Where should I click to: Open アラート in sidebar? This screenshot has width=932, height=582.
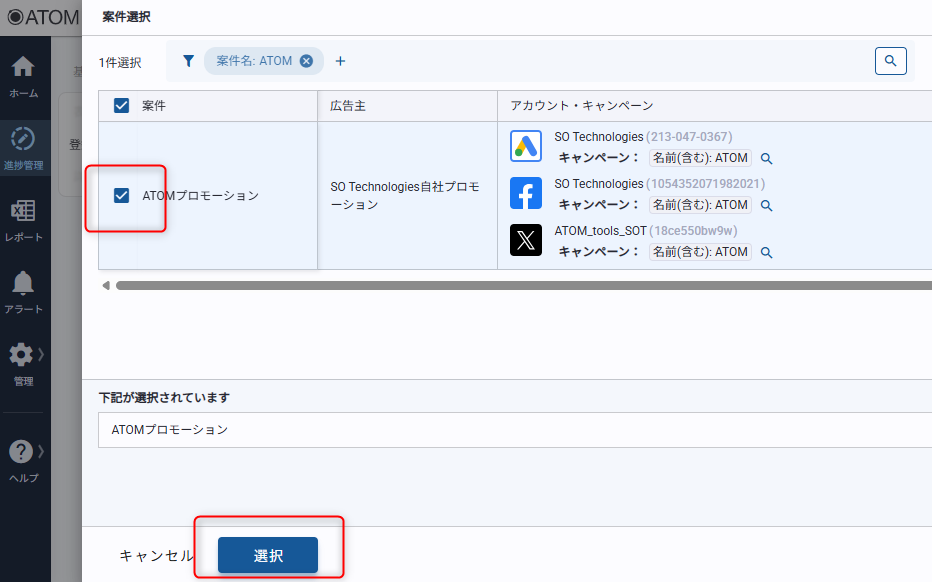pos(24,290)
